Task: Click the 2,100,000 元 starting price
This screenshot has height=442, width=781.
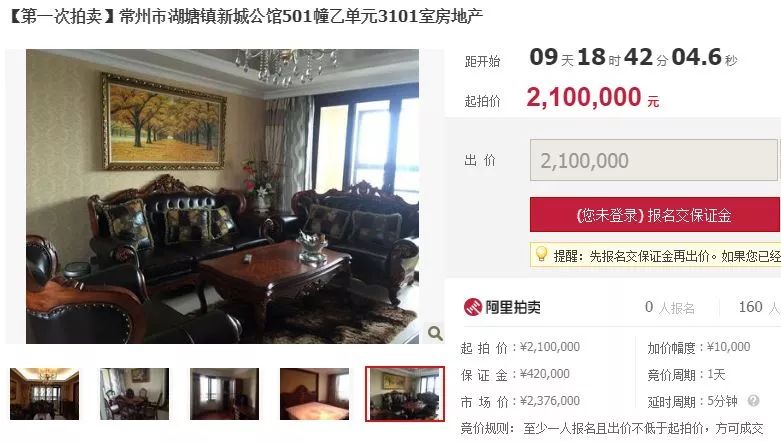Action: coord(593,97)
